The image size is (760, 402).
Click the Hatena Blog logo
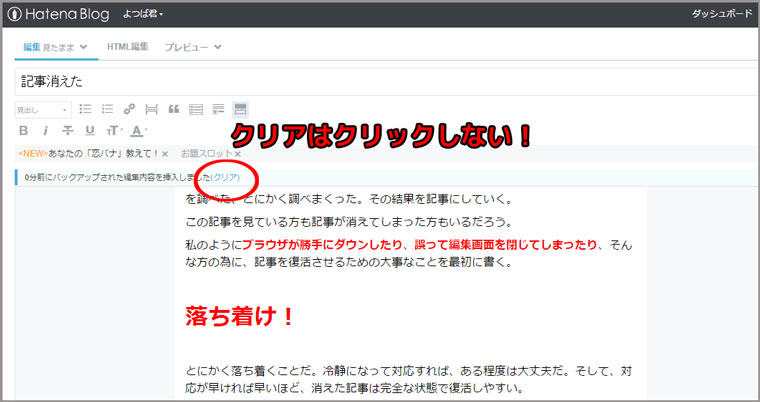tap(58, 14)
